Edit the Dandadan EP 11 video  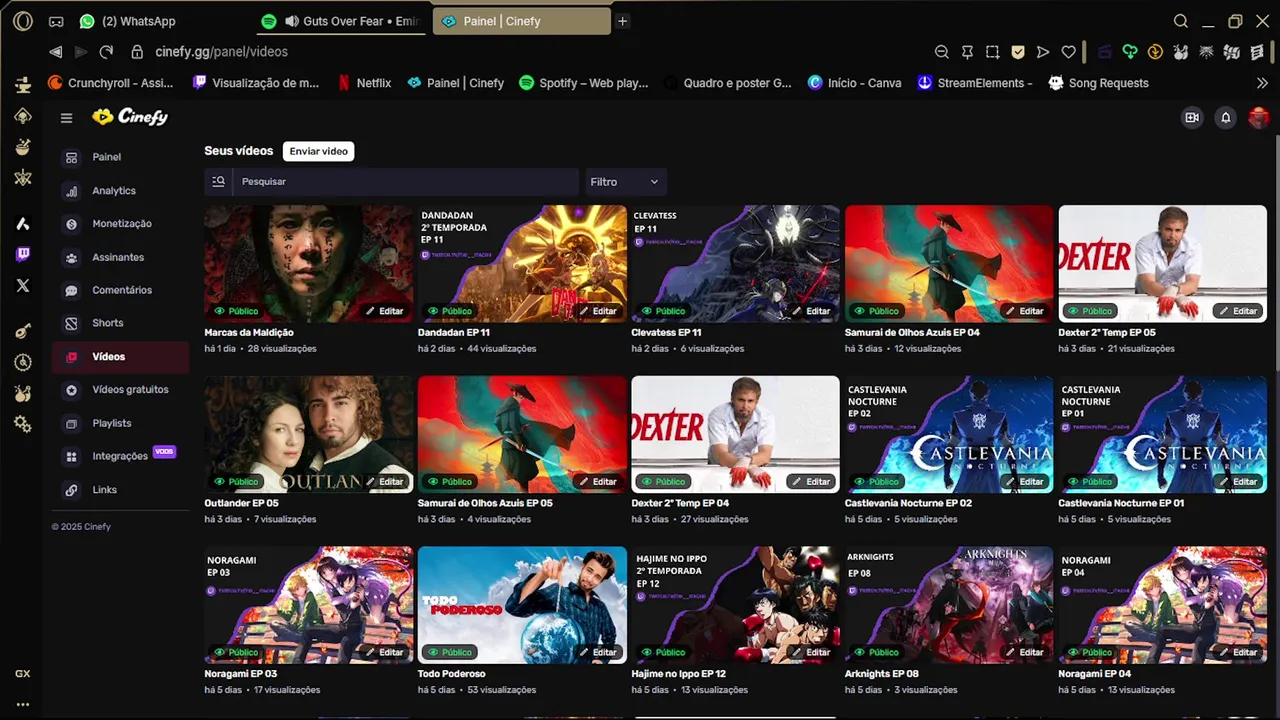[598, 311]
